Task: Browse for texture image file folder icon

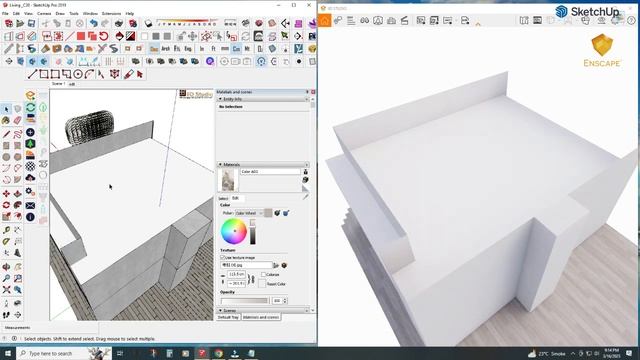Action: click(x=276, y=265)
